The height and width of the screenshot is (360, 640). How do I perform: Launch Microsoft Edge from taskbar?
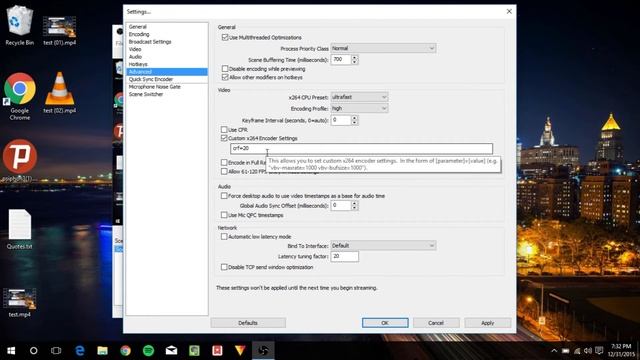pos(80,351)
